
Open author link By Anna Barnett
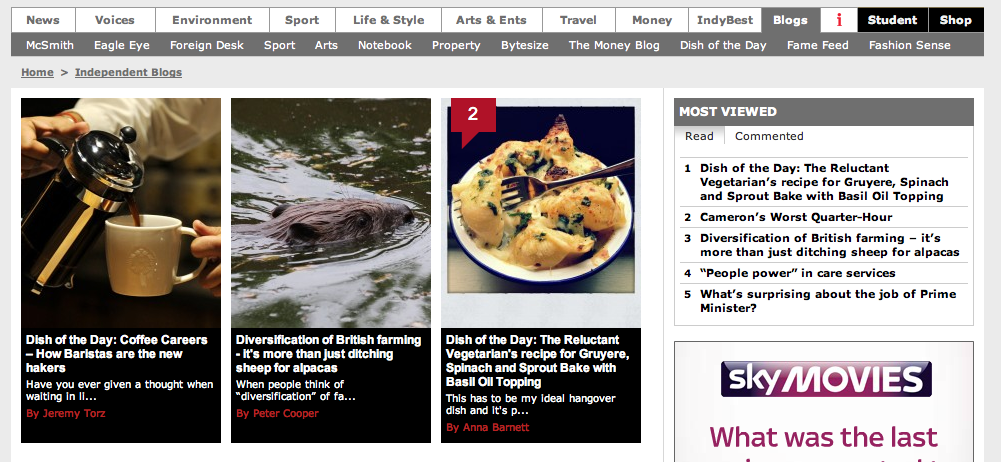pos(487,428)
